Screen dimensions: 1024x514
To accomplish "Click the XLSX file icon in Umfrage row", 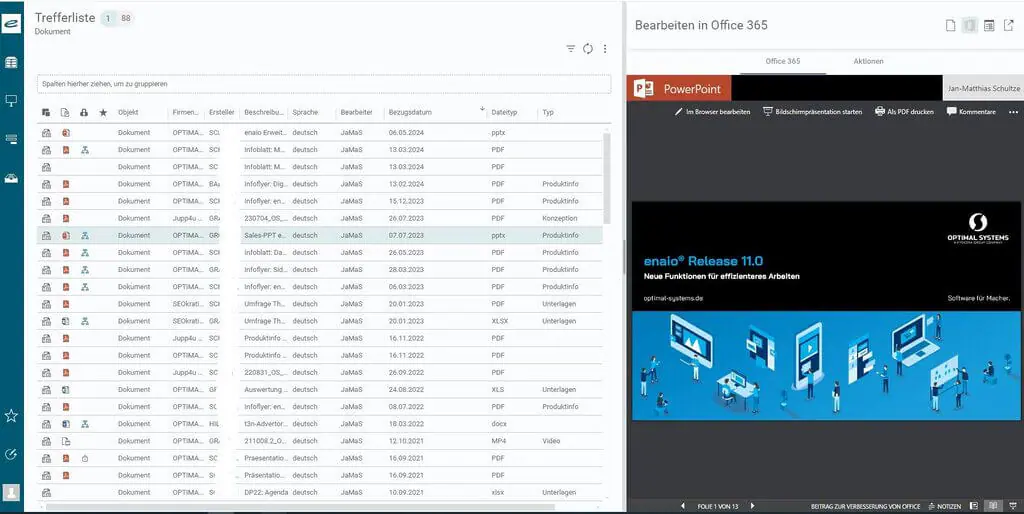I will 65,321.
